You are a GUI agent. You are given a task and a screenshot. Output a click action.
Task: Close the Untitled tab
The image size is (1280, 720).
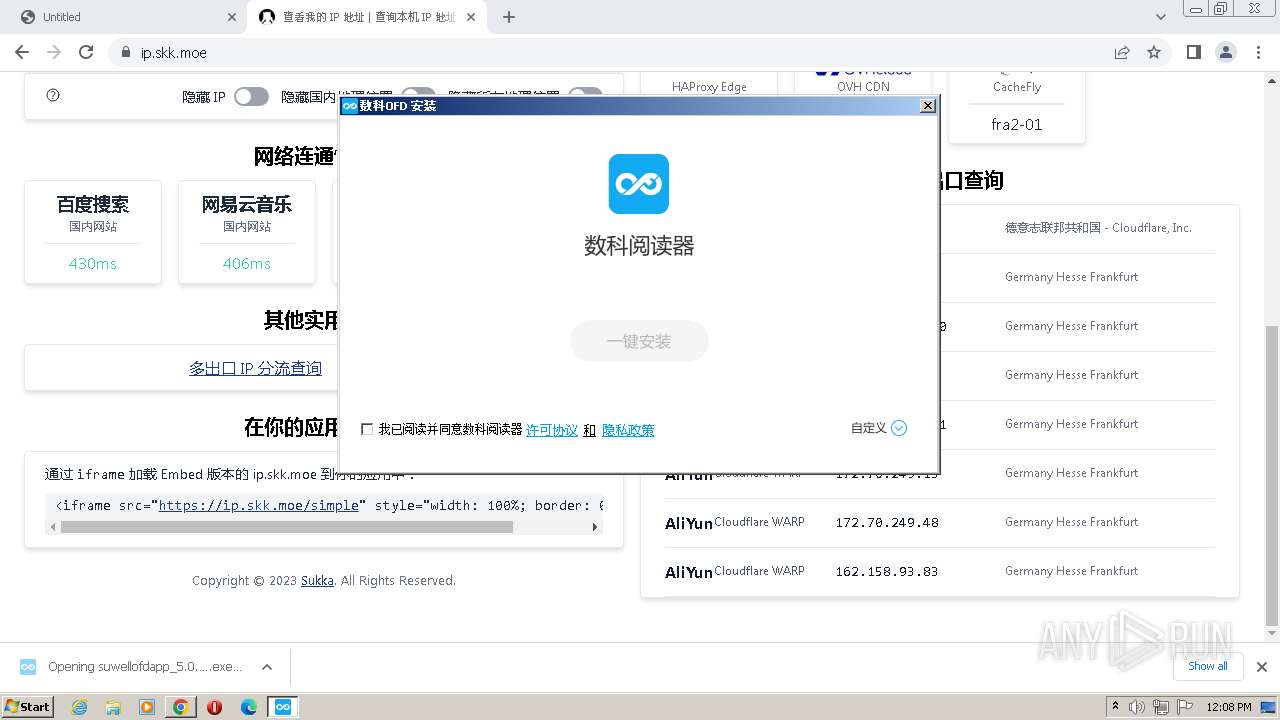(232, 17)
